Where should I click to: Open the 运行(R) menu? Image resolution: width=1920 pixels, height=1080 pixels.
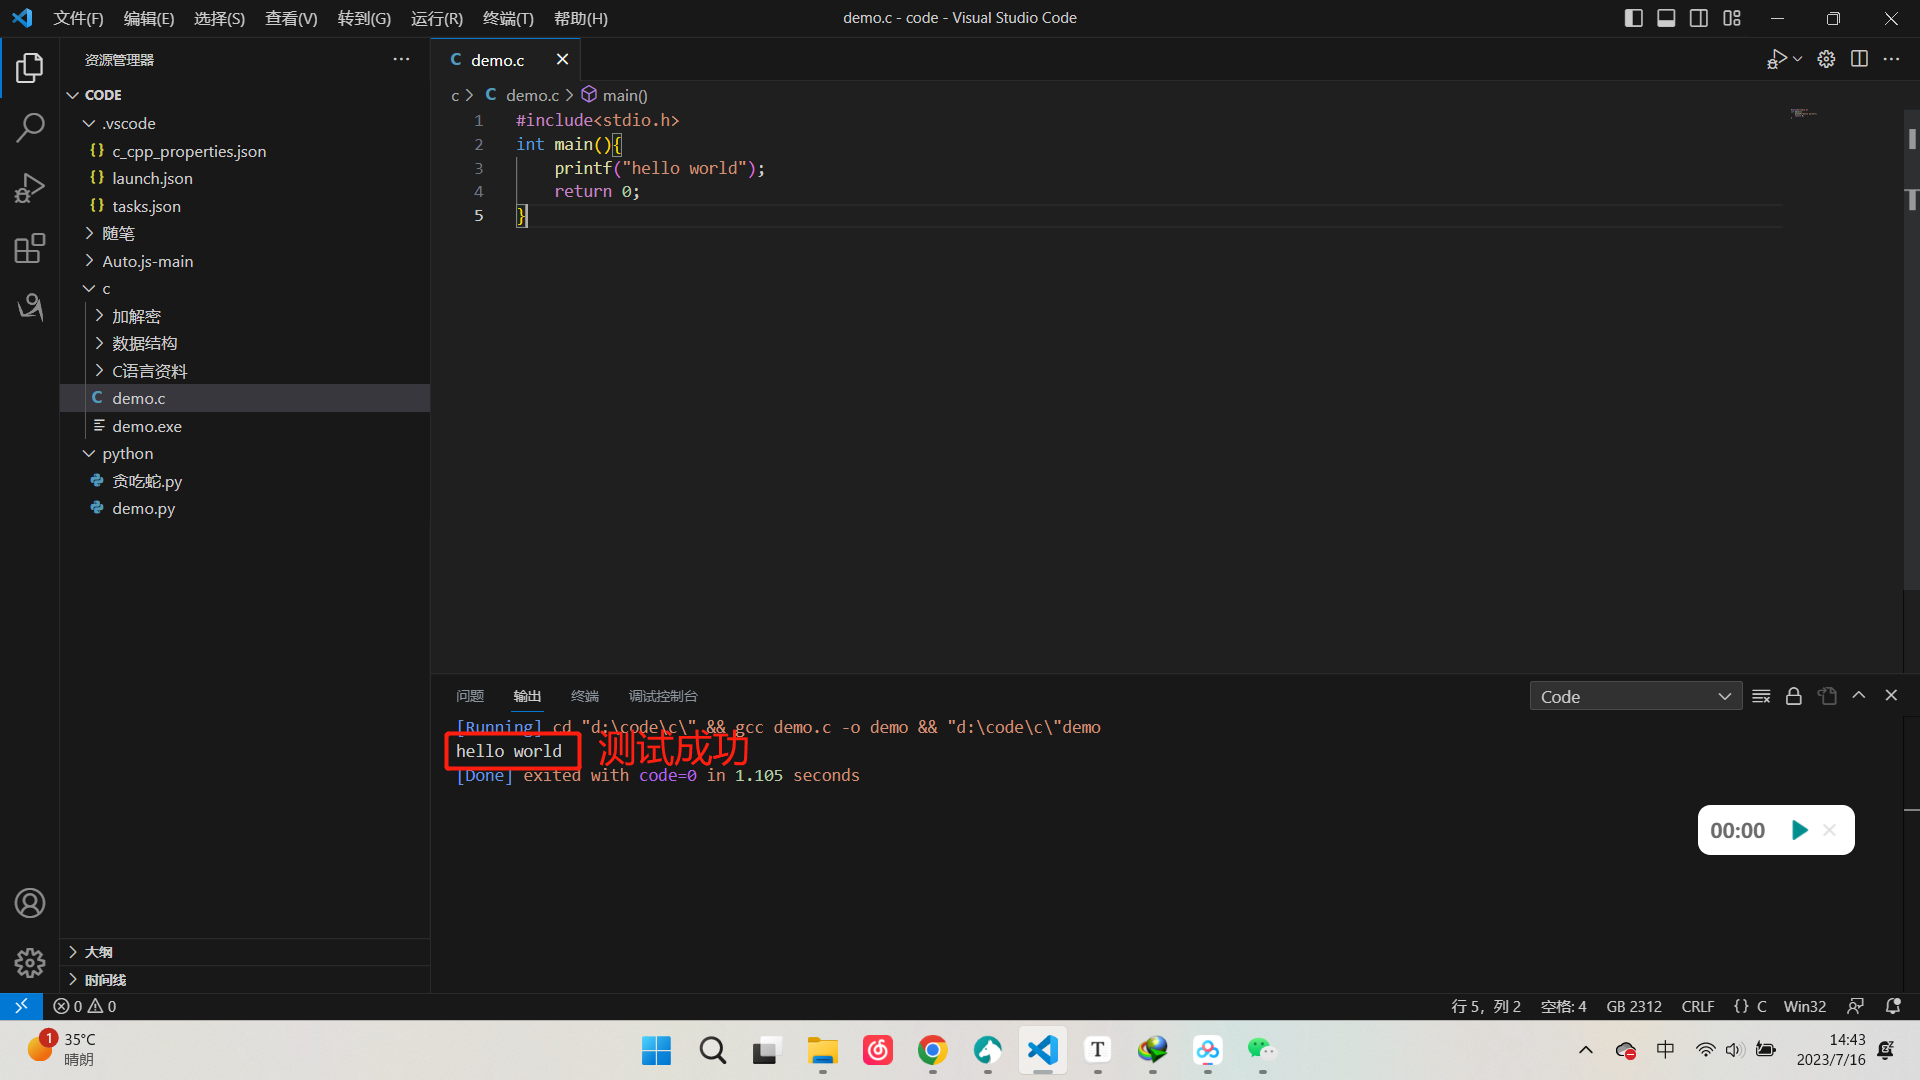[437, 18]
